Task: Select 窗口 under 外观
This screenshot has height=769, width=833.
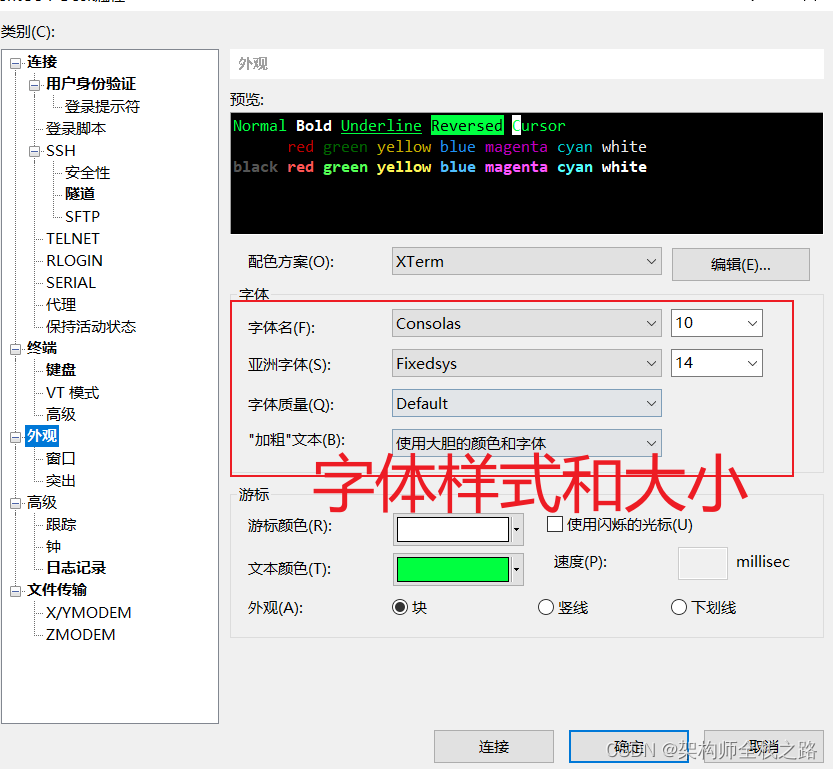Action: 61,458
